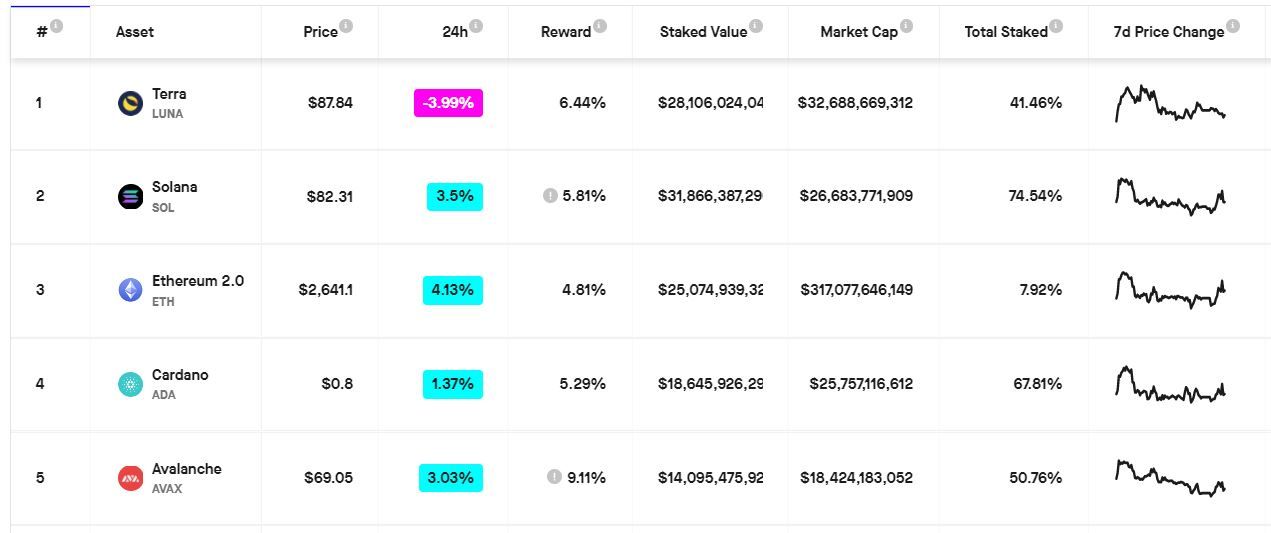Click the info icon next to Market Cap header

point(906,26)
